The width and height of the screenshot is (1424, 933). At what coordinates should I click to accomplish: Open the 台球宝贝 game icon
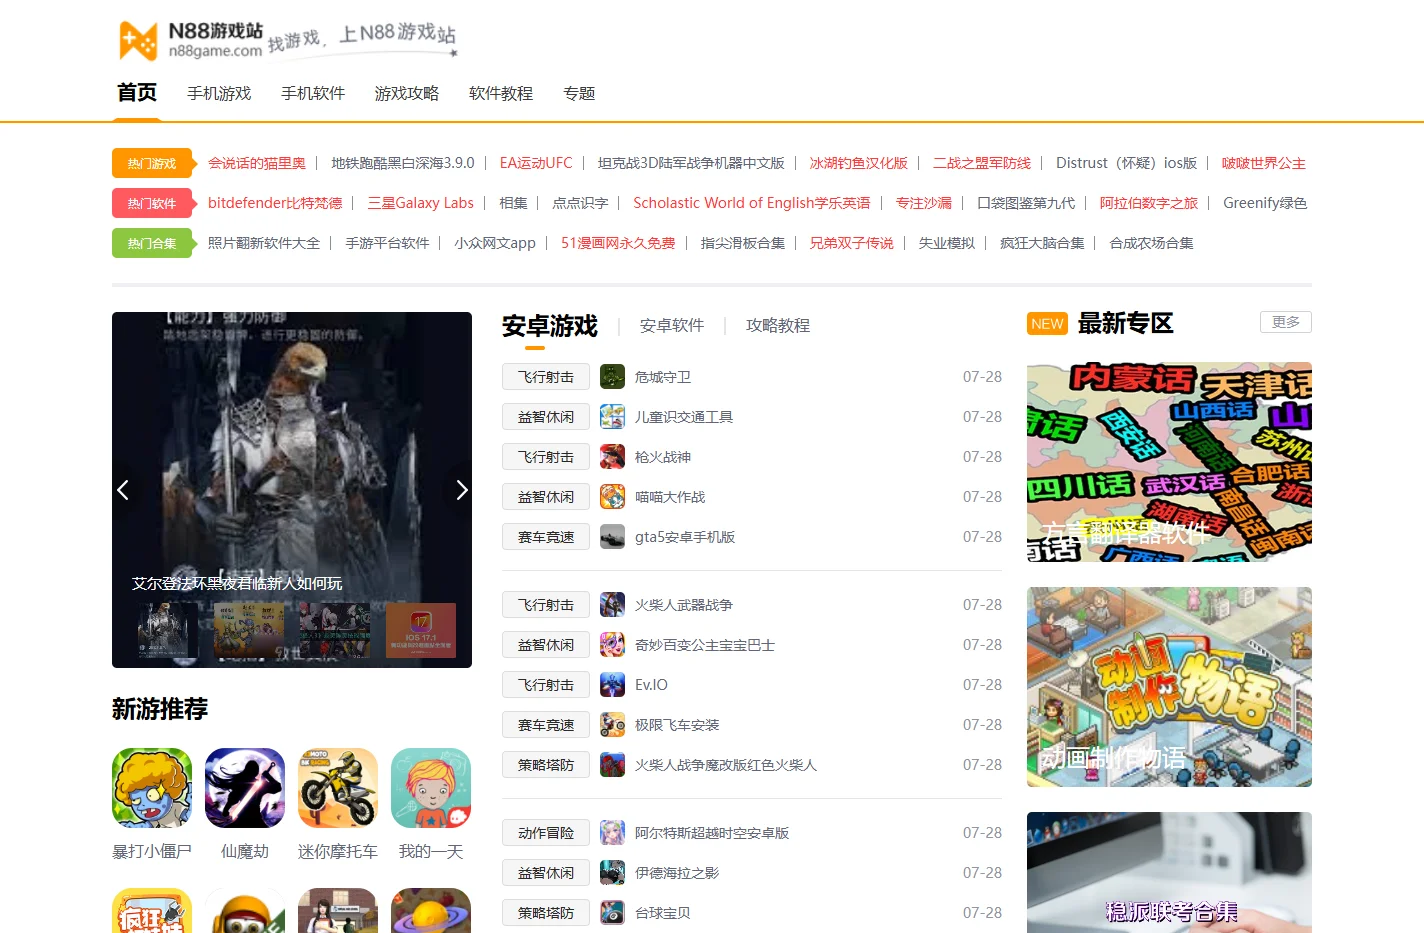pyautogui.click(x=612, y=913)
